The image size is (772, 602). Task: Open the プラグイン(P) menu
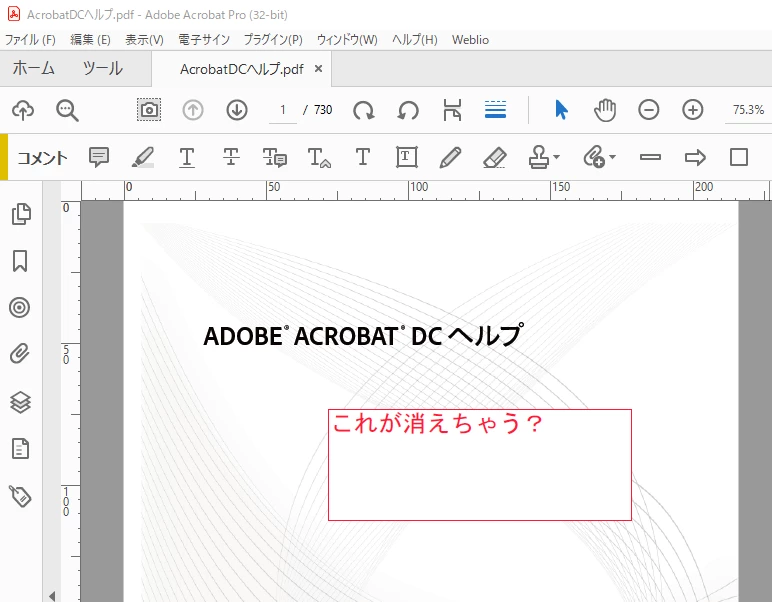tap(273, 40)
